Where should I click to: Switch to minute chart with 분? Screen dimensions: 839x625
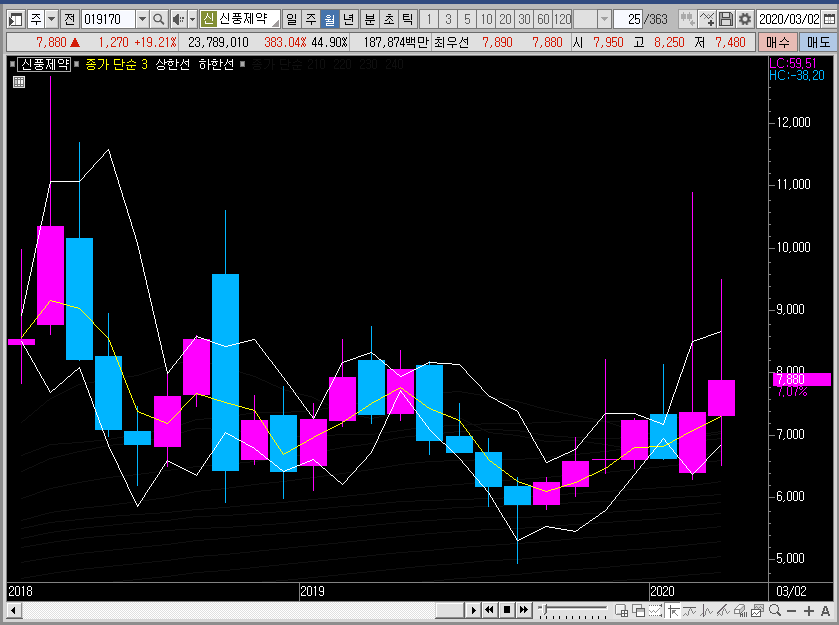pyautogui.click(x=370, y=20)
